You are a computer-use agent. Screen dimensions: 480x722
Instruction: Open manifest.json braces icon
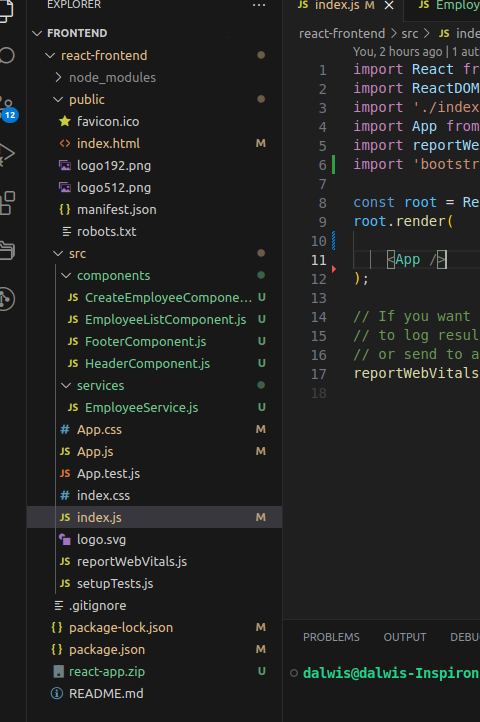click(x=65, y=210)
